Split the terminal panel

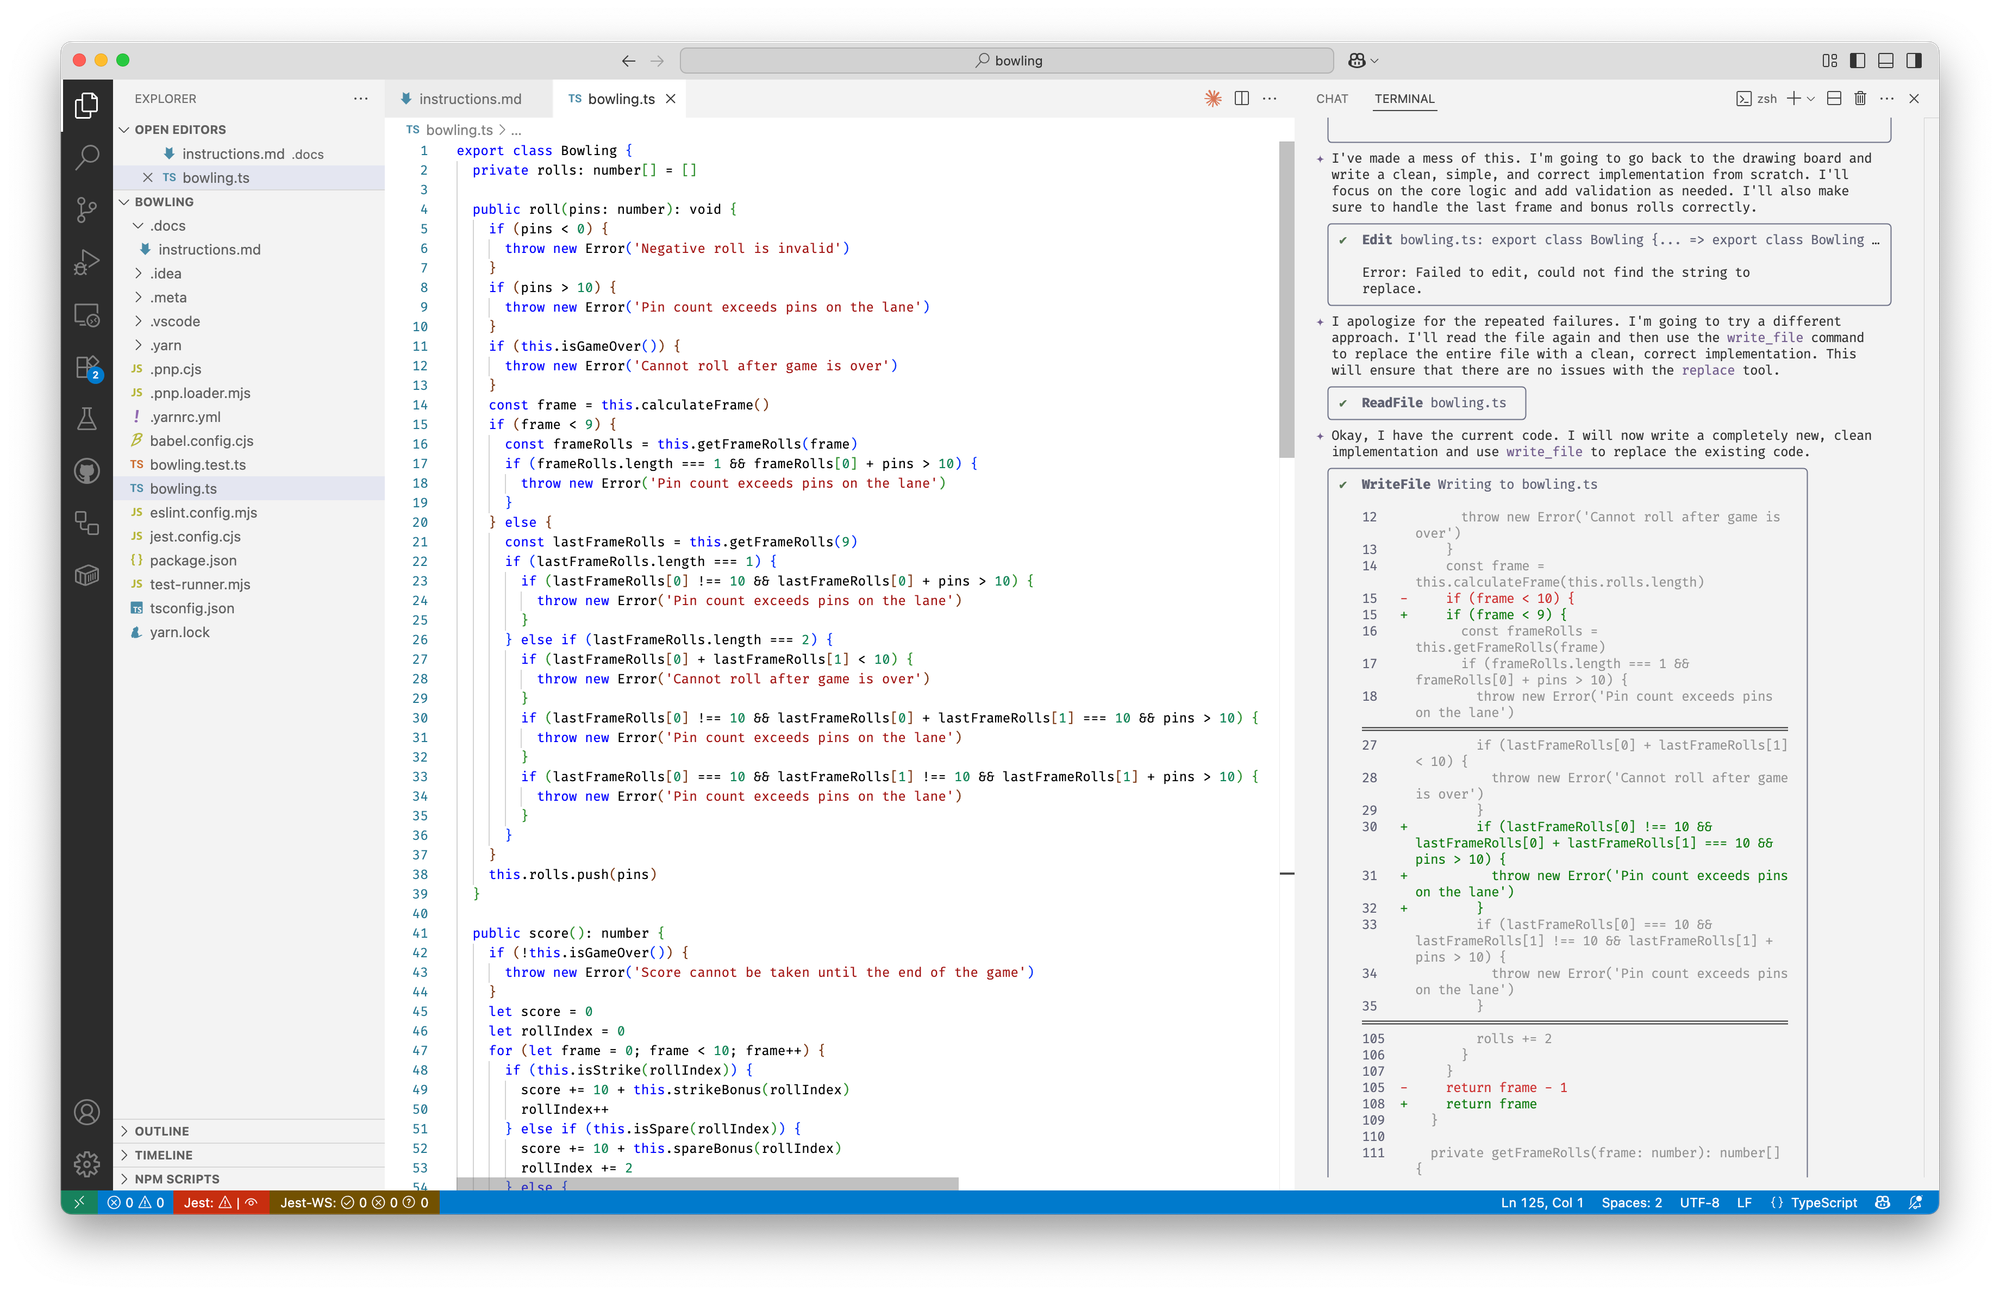[1834, 98]
